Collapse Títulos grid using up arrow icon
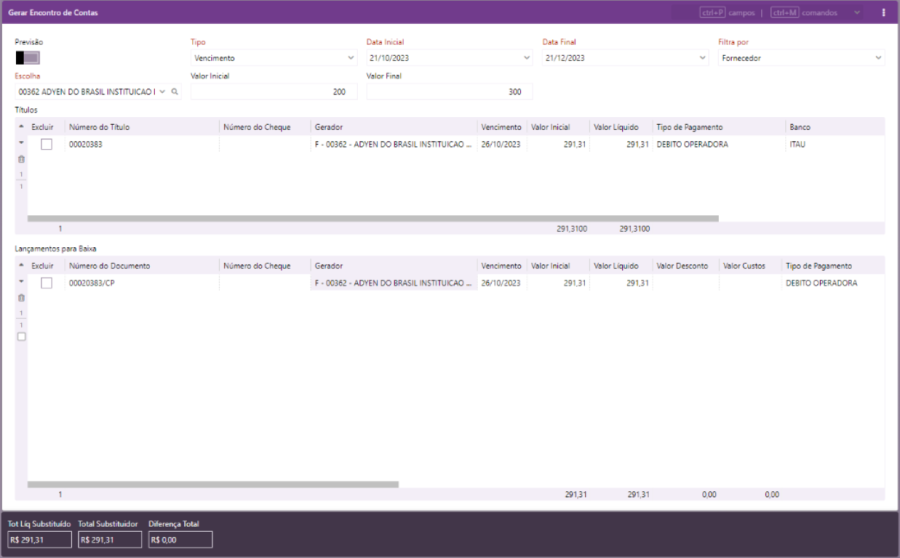Image resolution: width=900 pixels, height=558 pixels. point(21,126)
